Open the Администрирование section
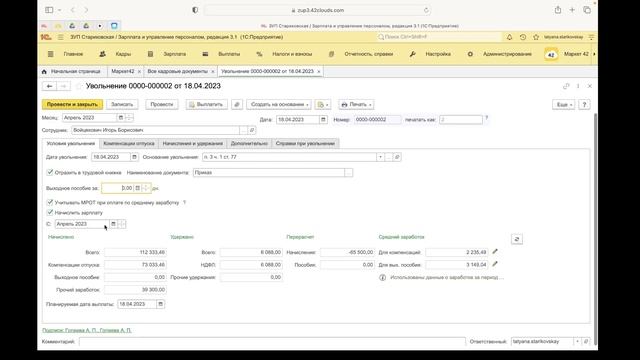 coord(507,54)
